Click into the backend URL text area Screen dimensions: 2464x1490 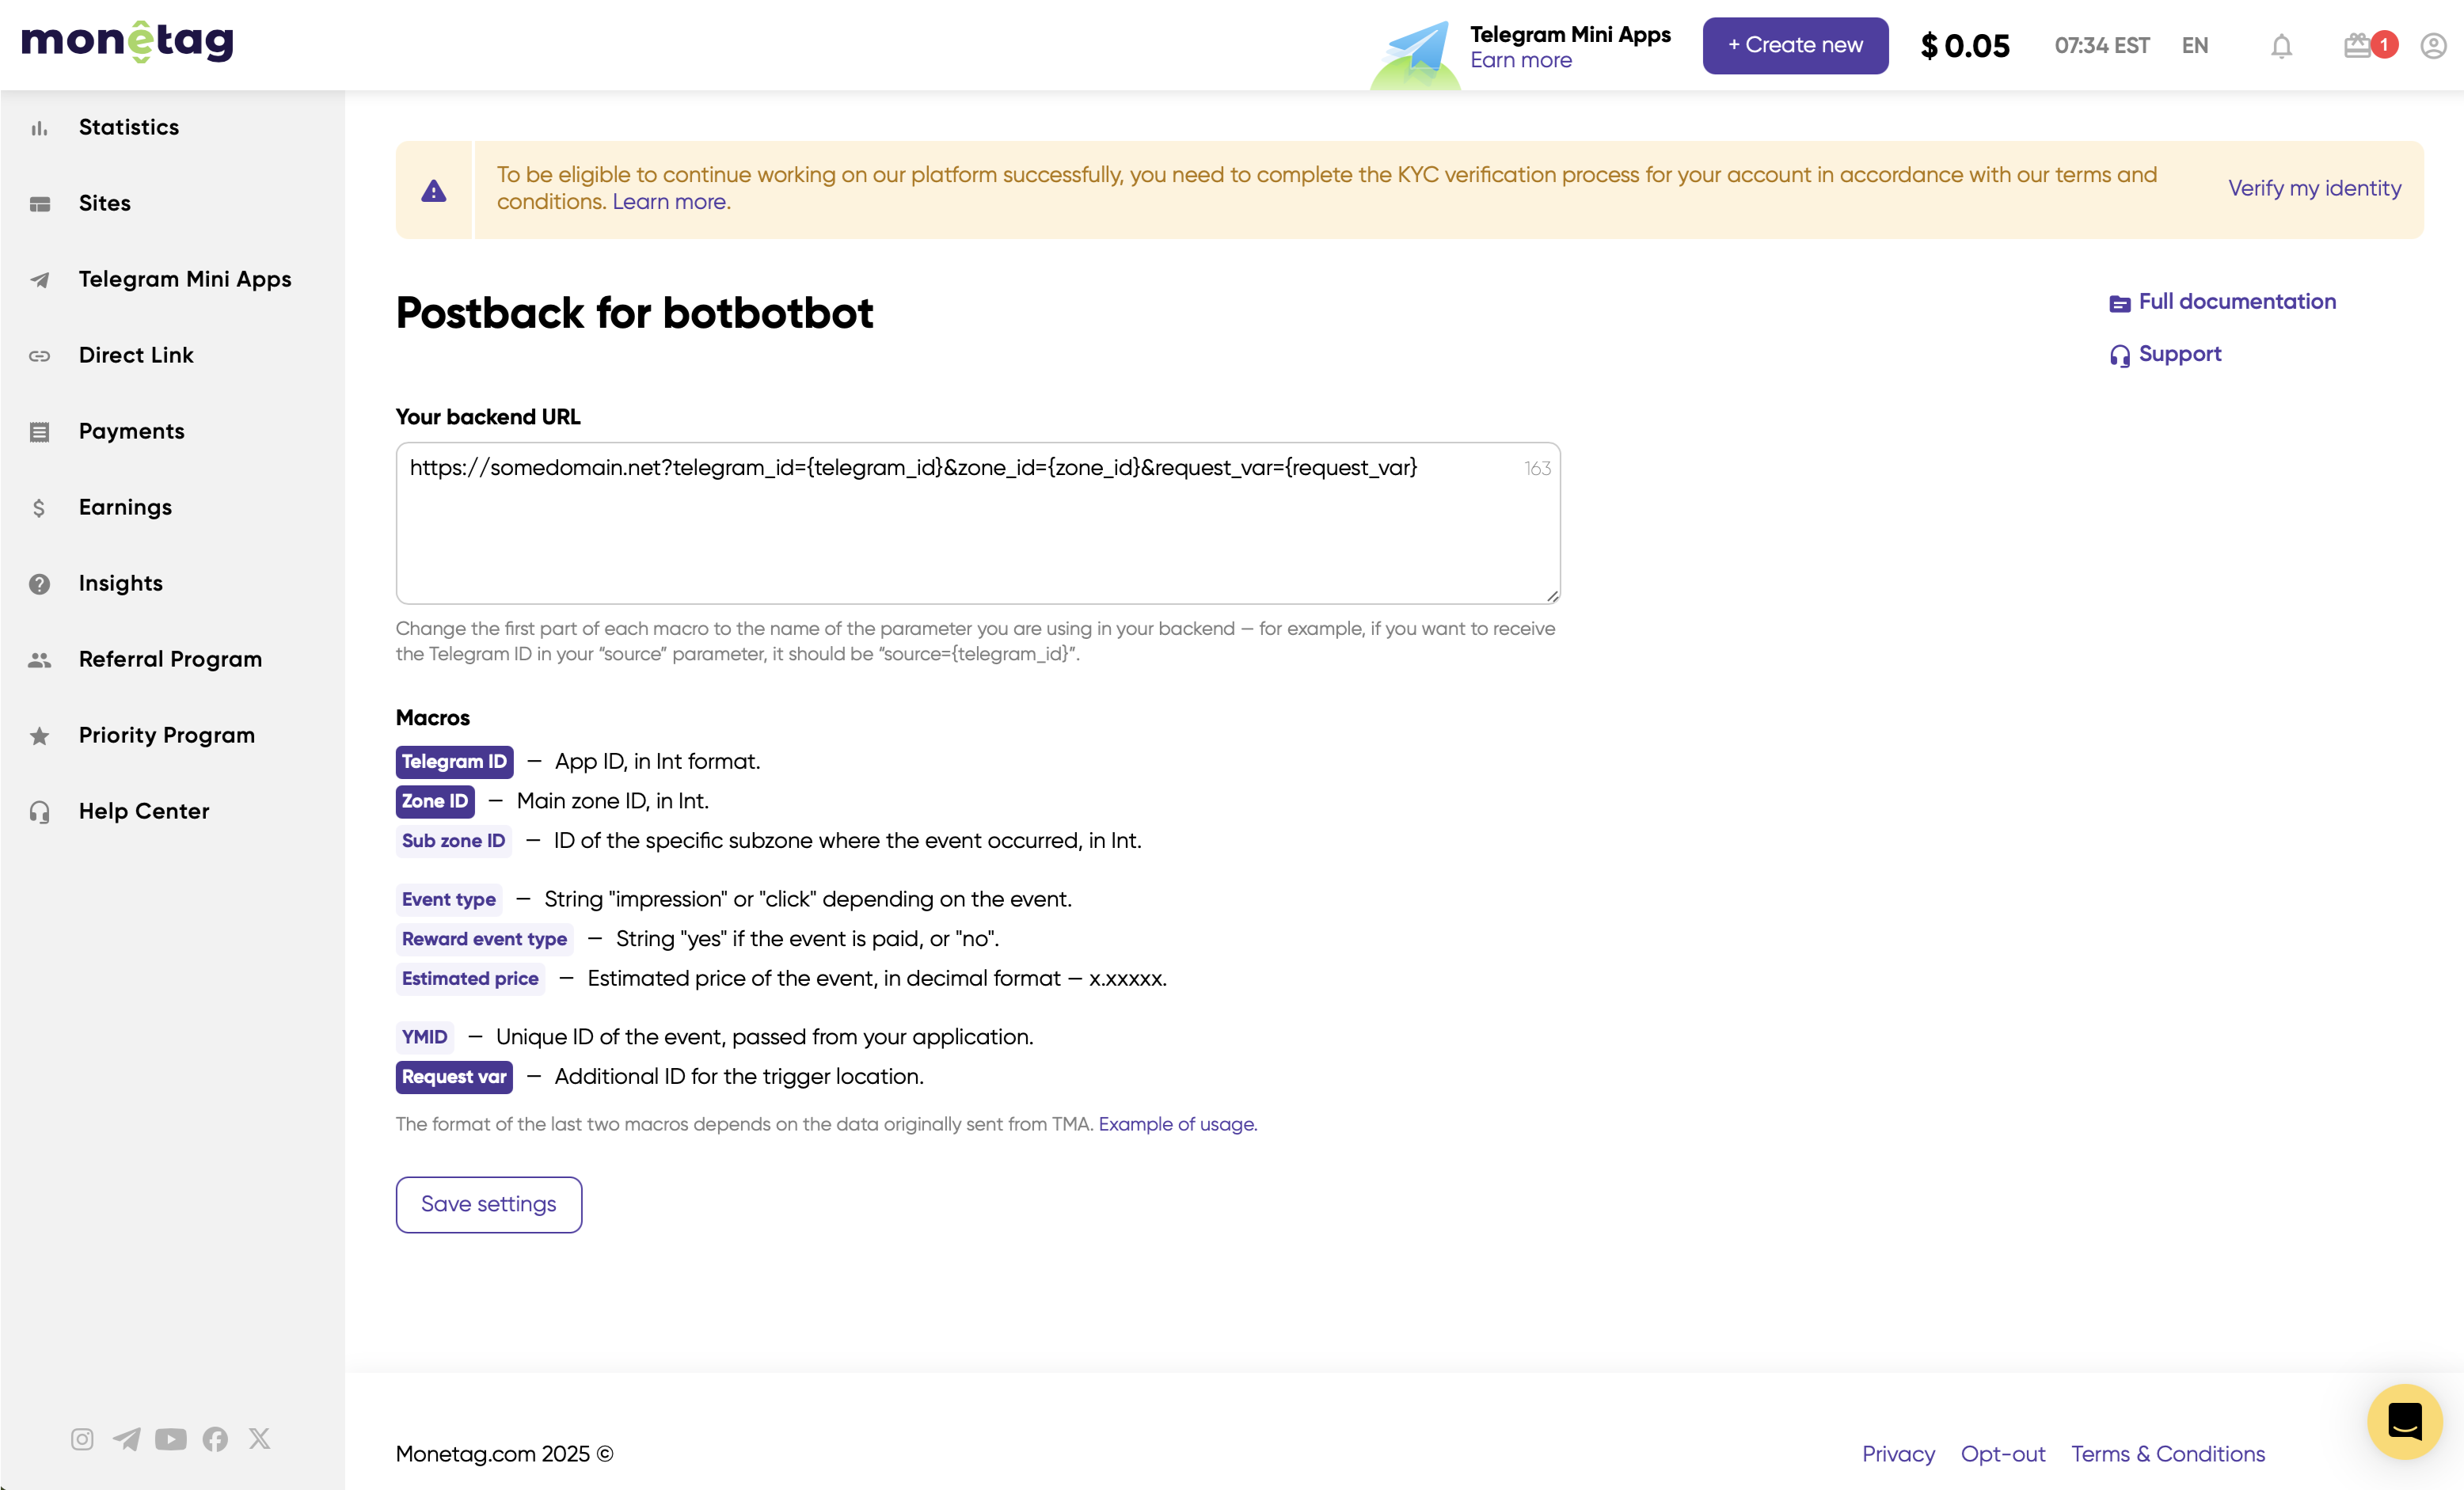[978, 523]
